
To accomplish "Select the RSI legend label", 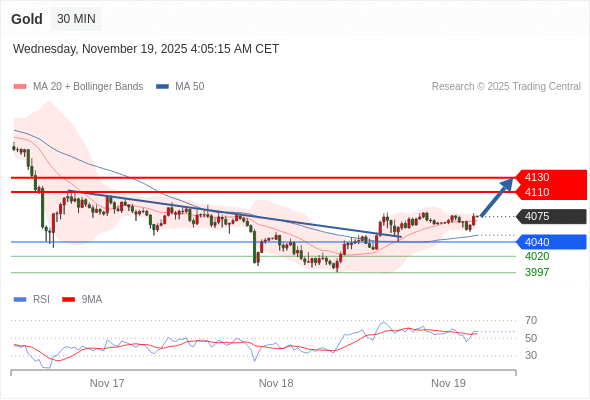I will (x=41, y=300).
